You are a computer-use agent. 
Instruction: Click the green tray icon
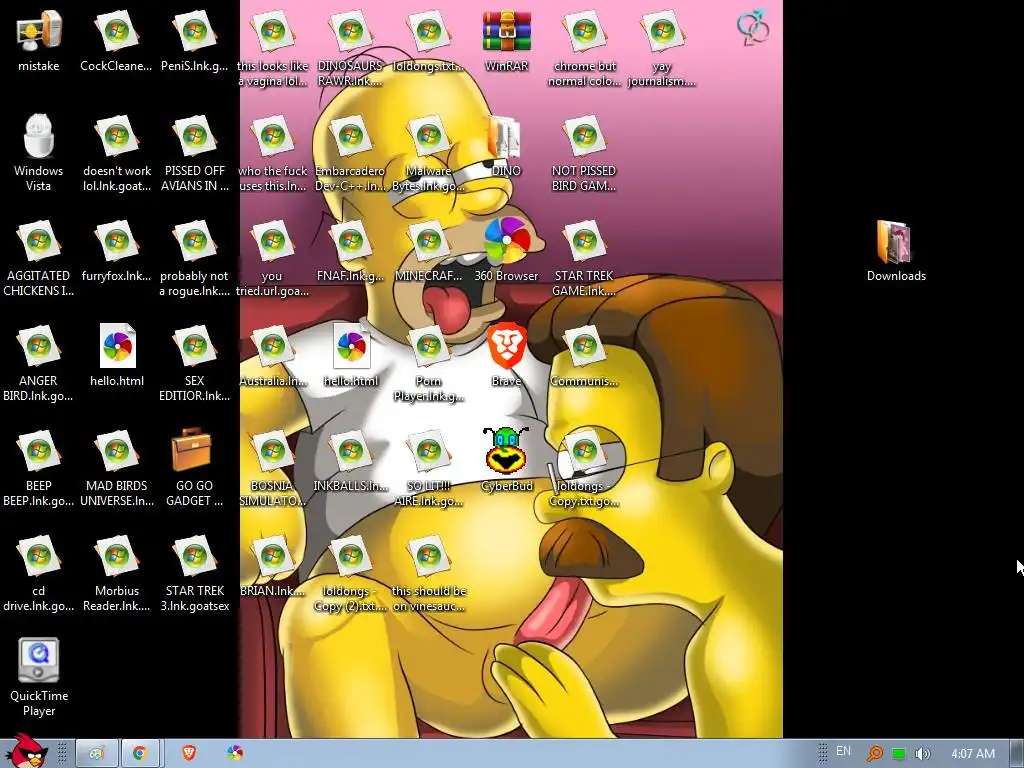pyautogui.click(x=899, y=754)
